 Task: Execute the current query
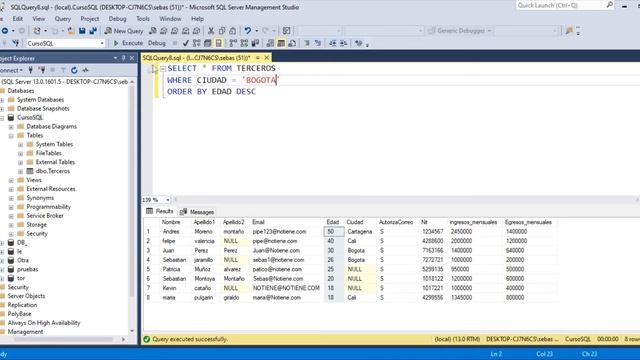pyautogui.click(x=128, y=43)
